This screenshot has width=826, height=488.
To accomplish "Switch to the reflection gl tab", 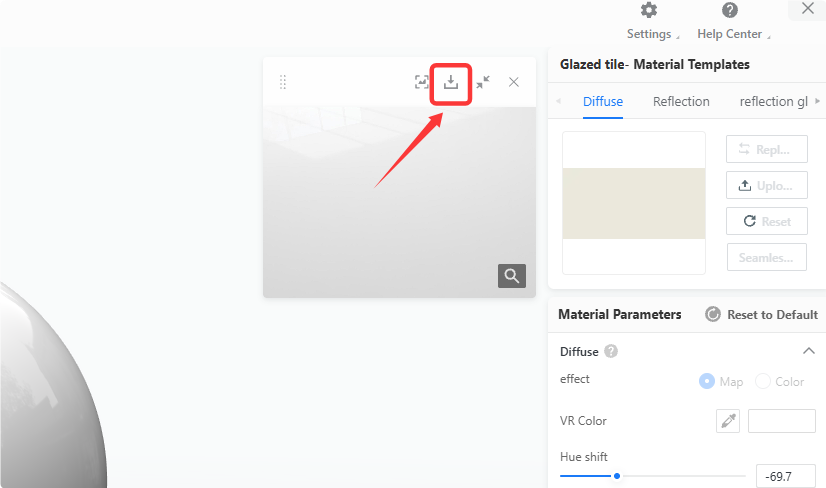I will point(773,101).
